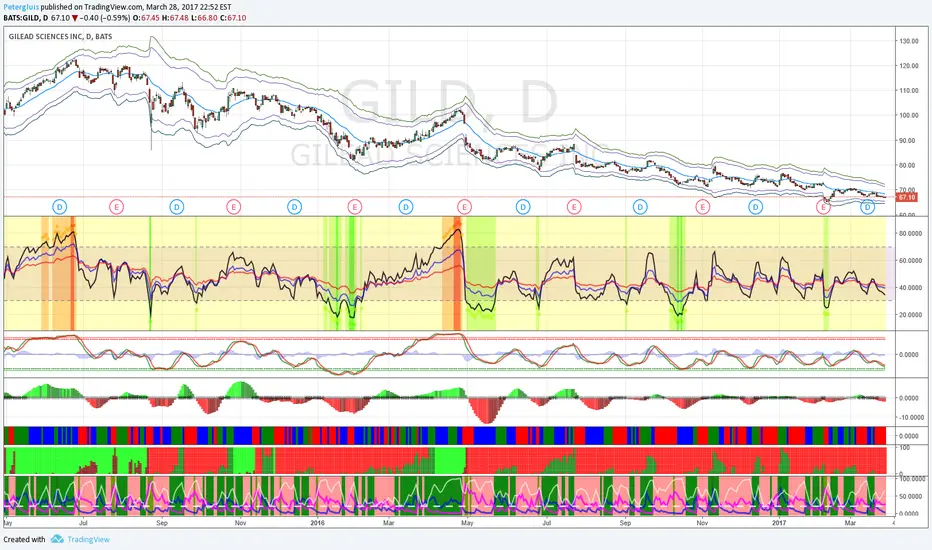Click the May label before Jul on time axis
This screenshot has height=550, width=932.
point(8,523)
